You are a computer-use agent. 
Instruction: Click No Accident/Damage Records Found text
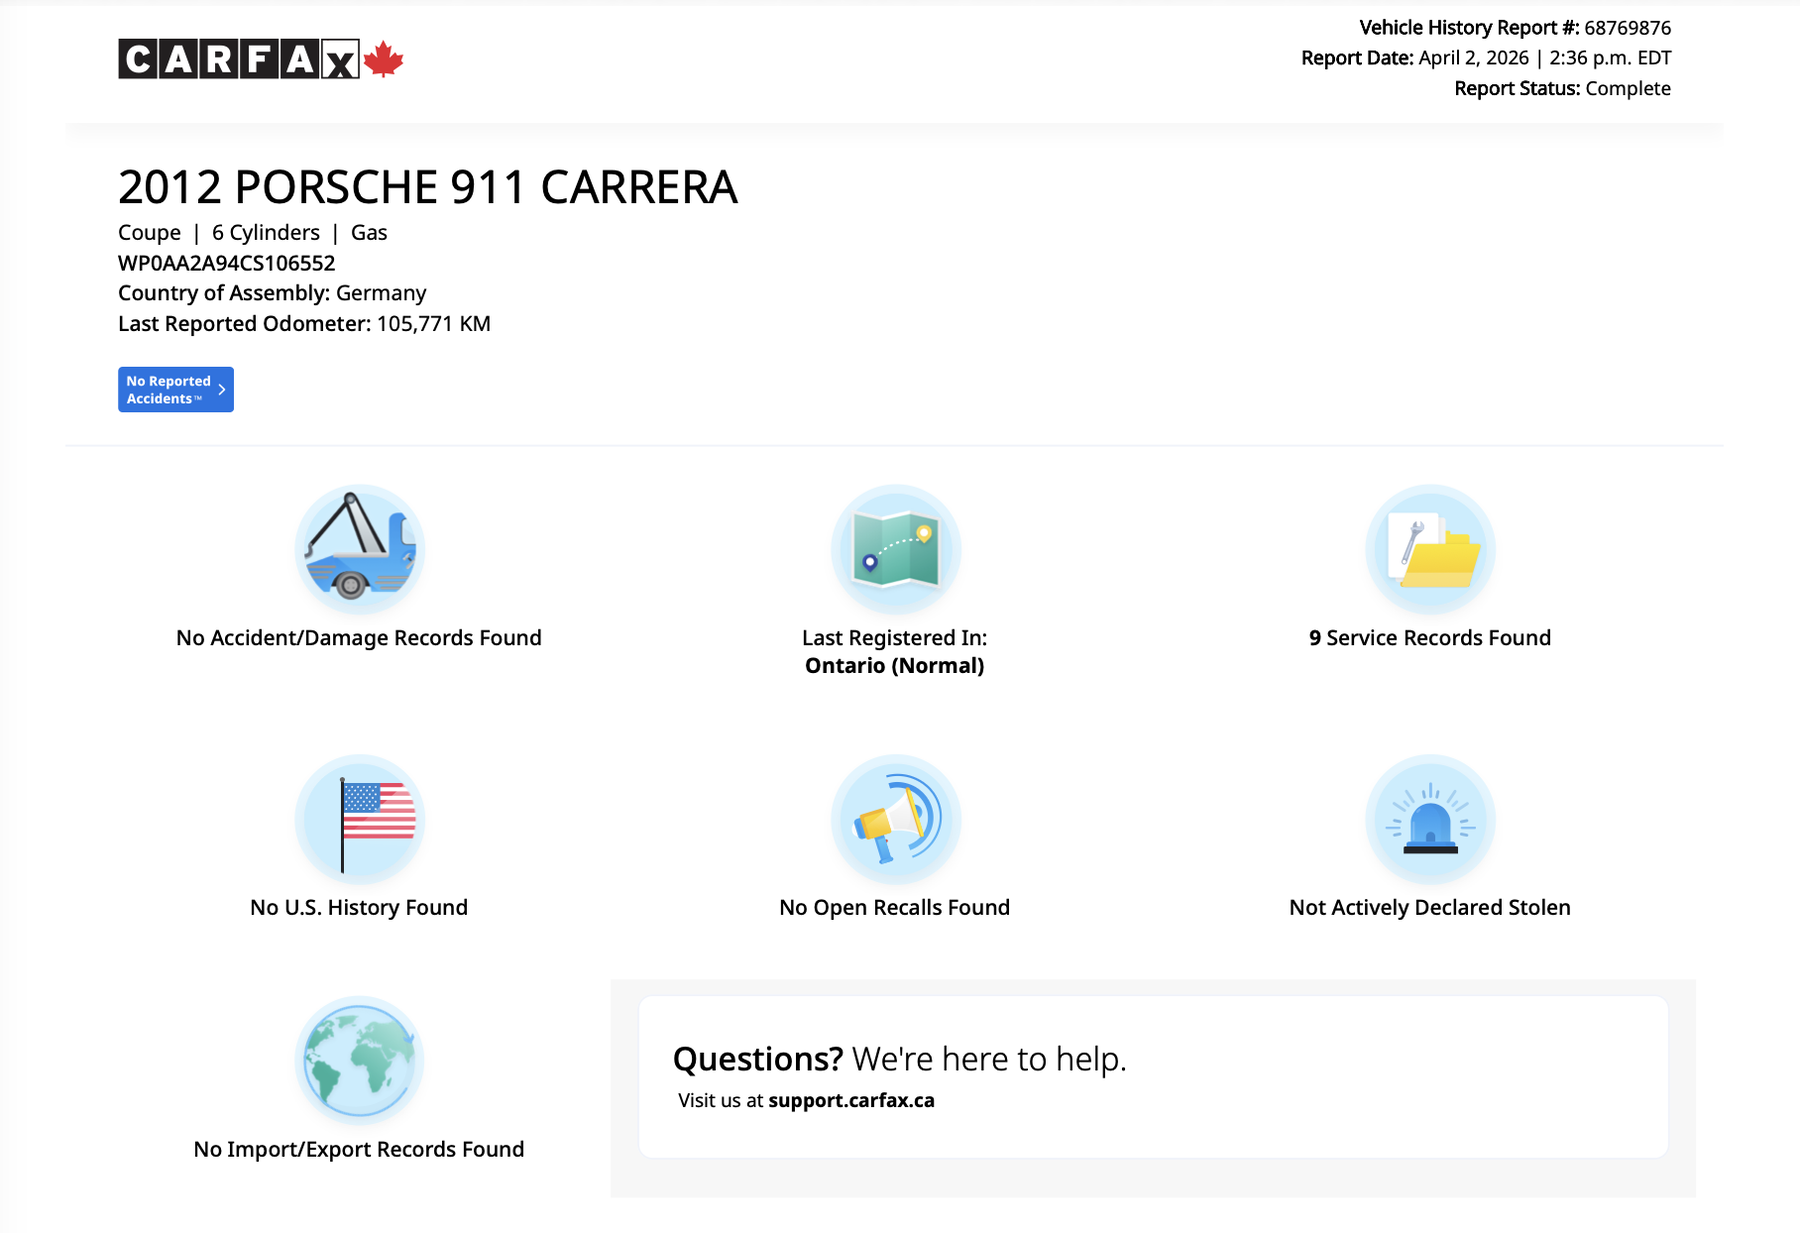tap(359, 638)
